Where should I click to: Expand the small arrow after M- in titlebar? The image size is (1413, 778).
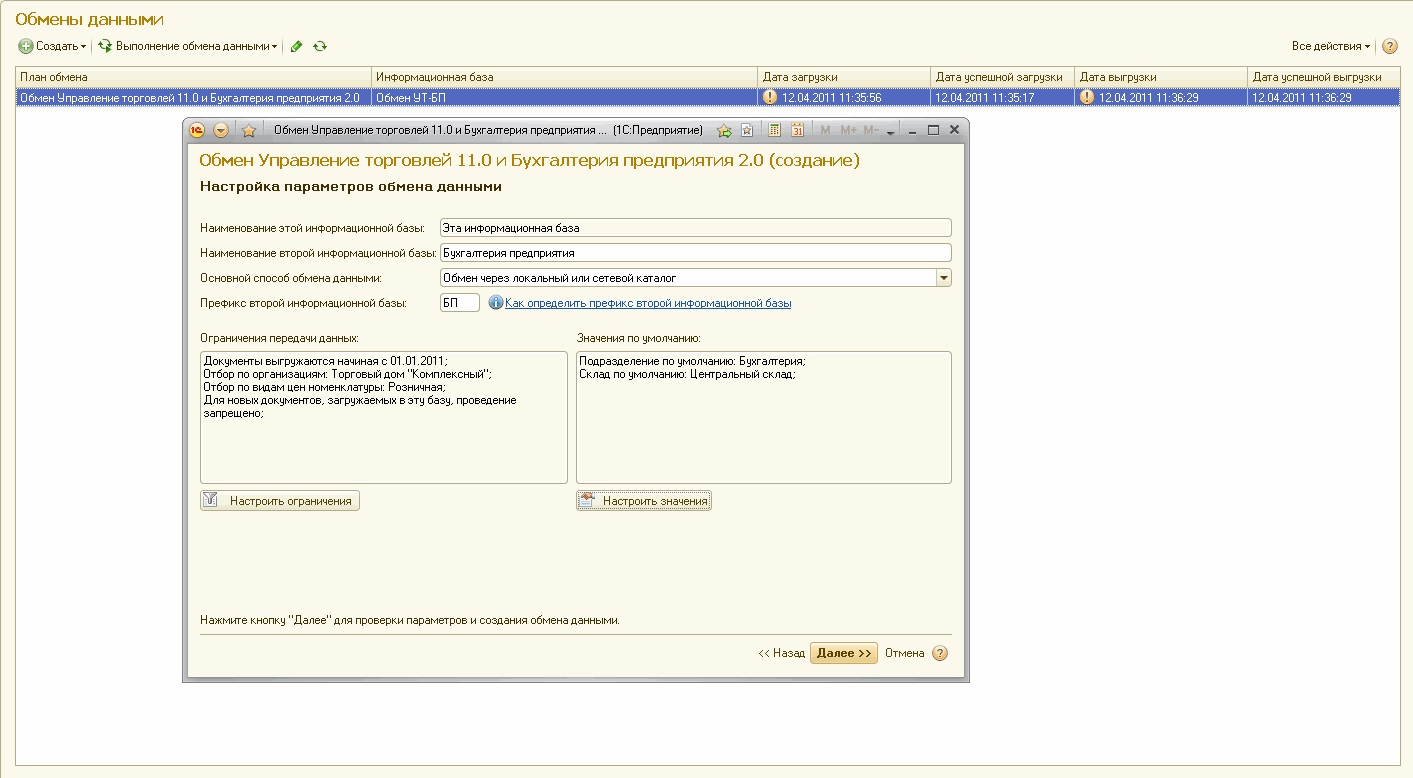pyautogui.click(x=891, y=131)
